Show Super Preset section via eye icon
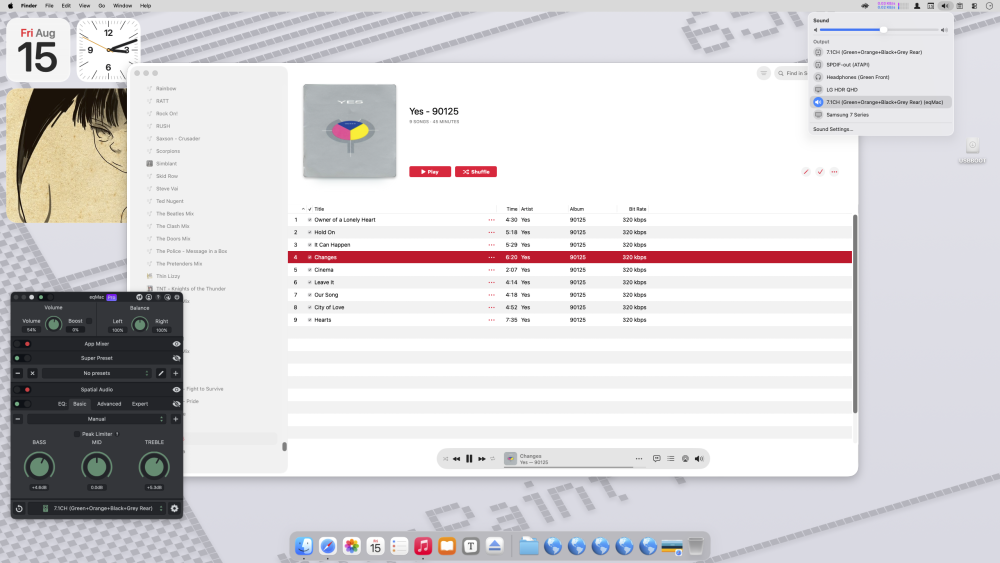Viewport: 1000px width, 563px height. pos(177,358)
